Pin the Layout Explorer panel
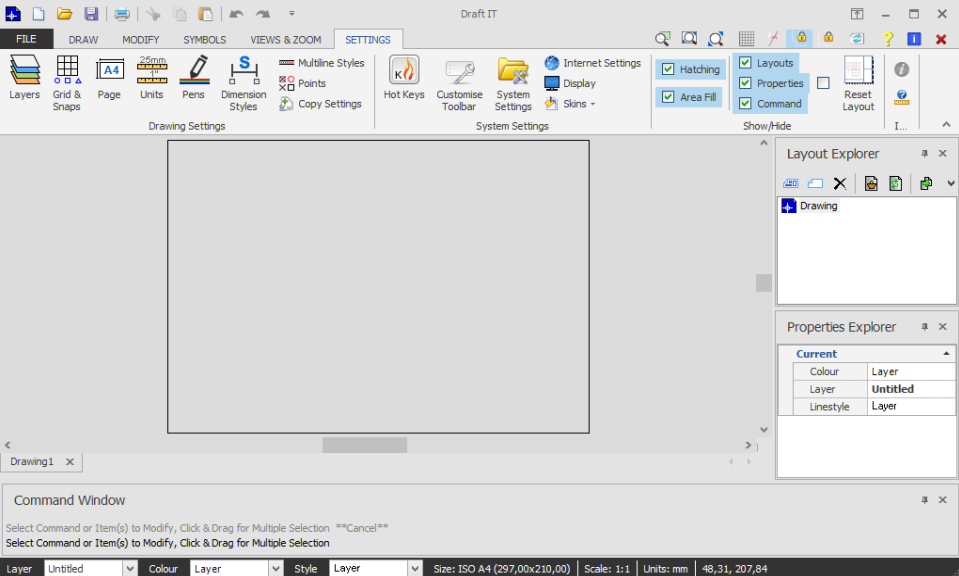Screen dimensions: 959x576 point(925,154)
